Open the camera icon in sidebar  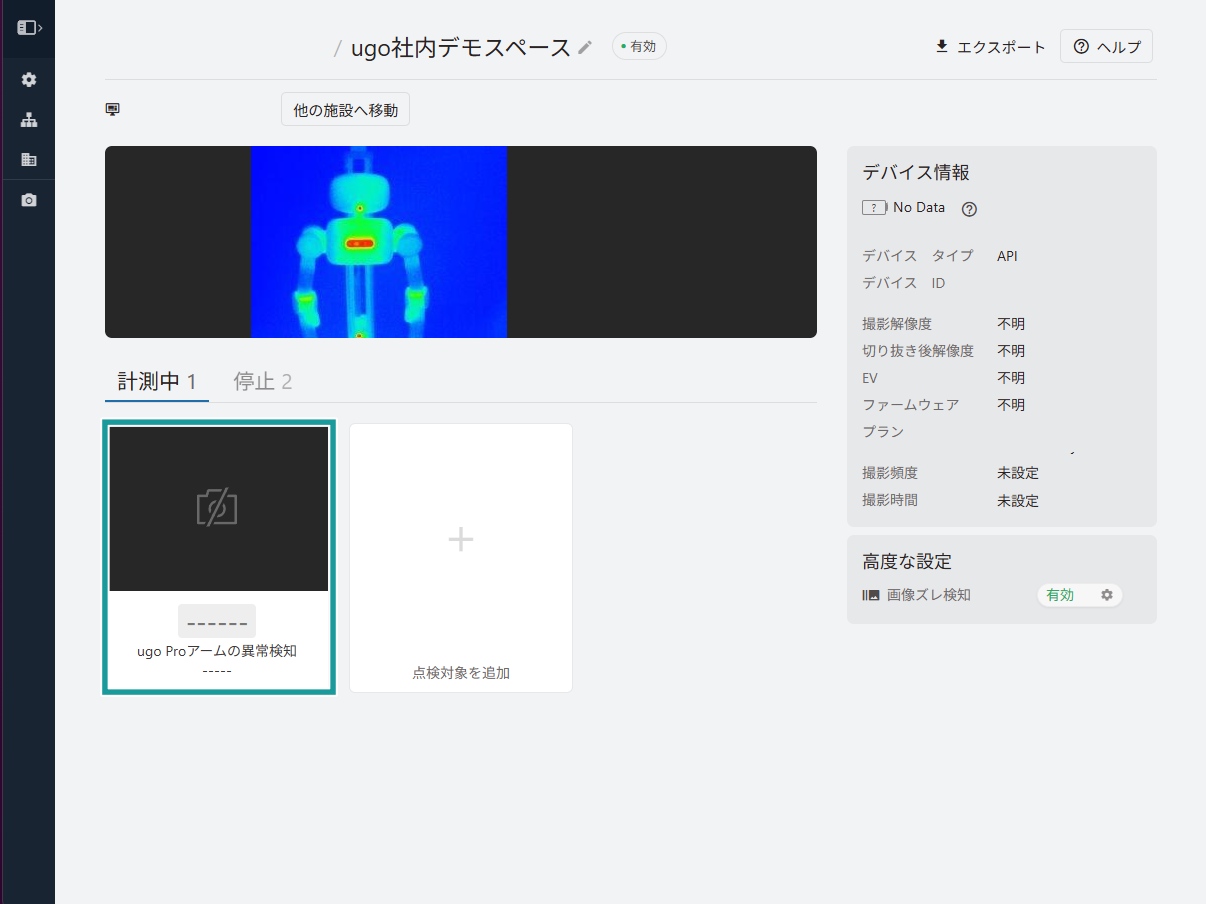click(x=29, y=200)
